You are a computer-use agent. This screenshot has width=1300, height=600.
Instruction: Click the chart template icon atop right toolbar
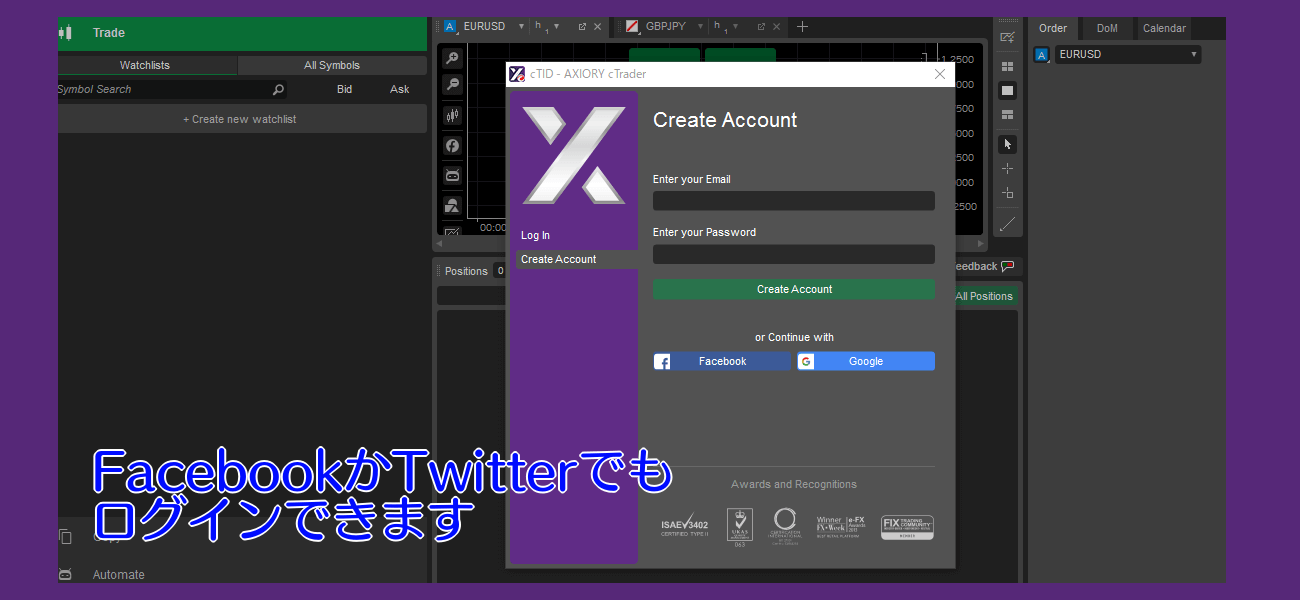click(x=1008, y=38)
